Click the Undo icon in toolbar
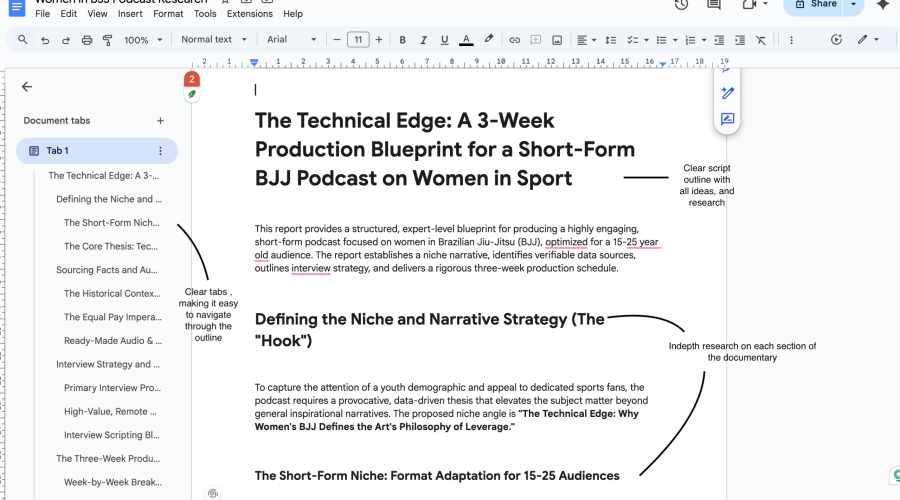Viewport: 900px width, 500px height. pos(45,40)
